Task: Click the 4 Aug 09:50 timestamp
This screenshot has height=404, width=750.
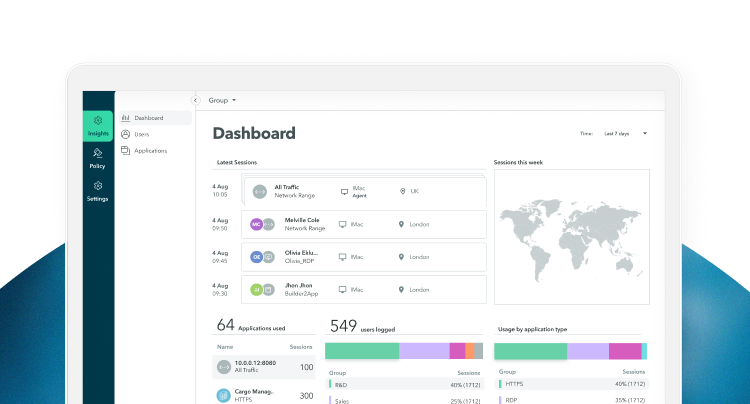Action: 220,225
